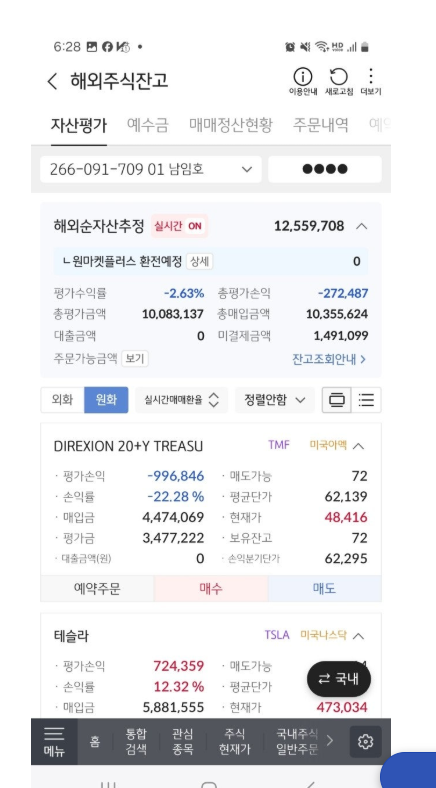Select 원화 currency display
The image size is (436, 788).
(106, 400)
